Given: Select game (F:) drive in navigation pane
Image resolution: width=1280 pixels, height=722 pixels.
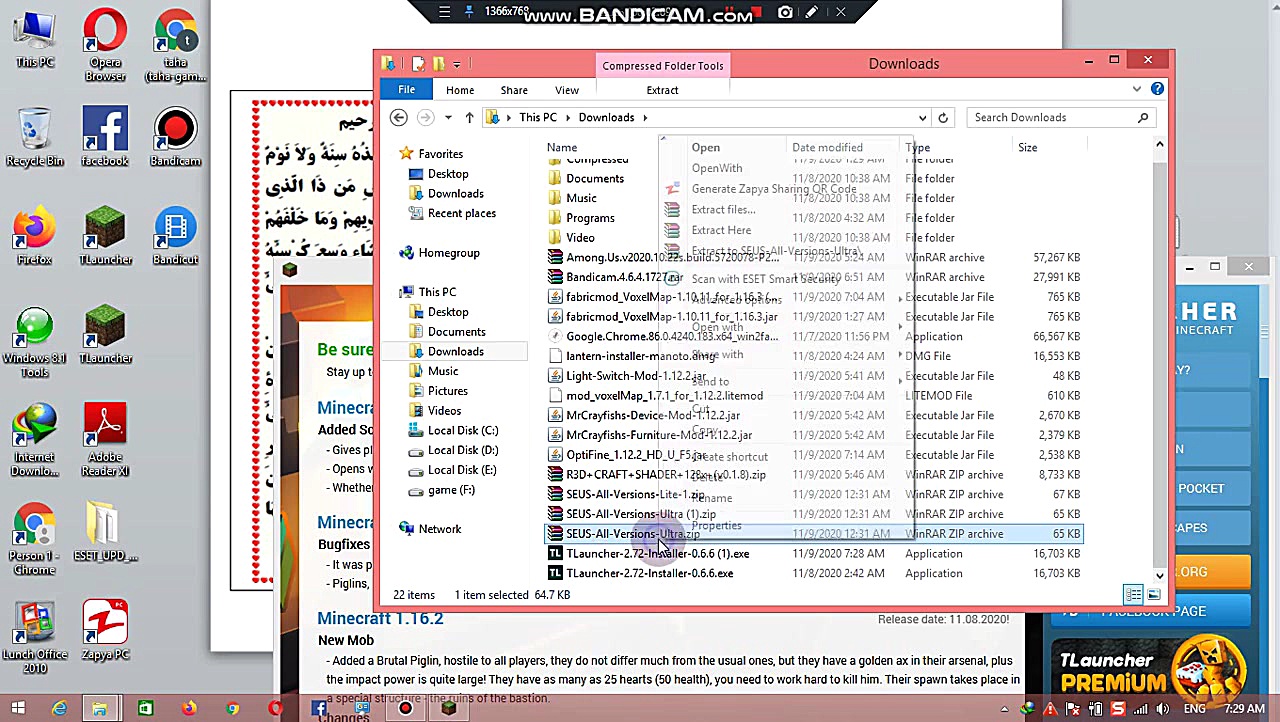Looking at the screenshot, I should pos(451,490).
